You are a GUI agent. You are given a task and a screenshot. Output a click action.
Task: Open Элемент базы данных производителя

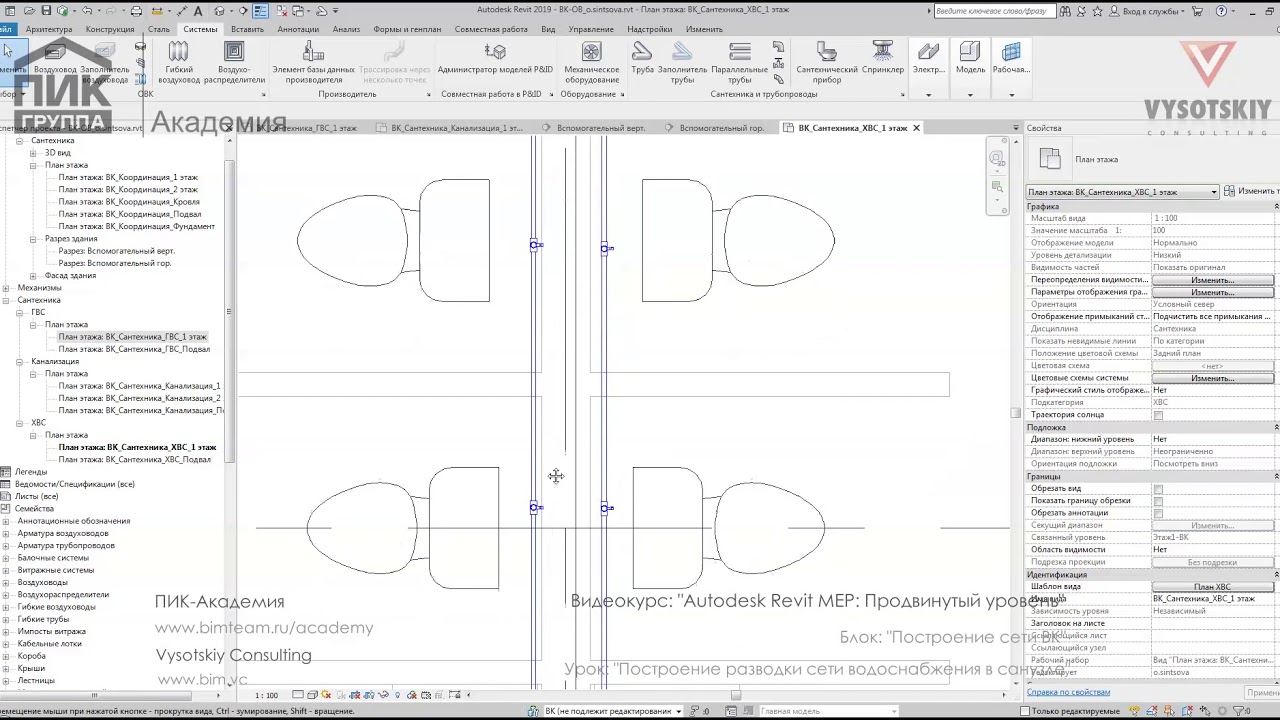point(313,62)
